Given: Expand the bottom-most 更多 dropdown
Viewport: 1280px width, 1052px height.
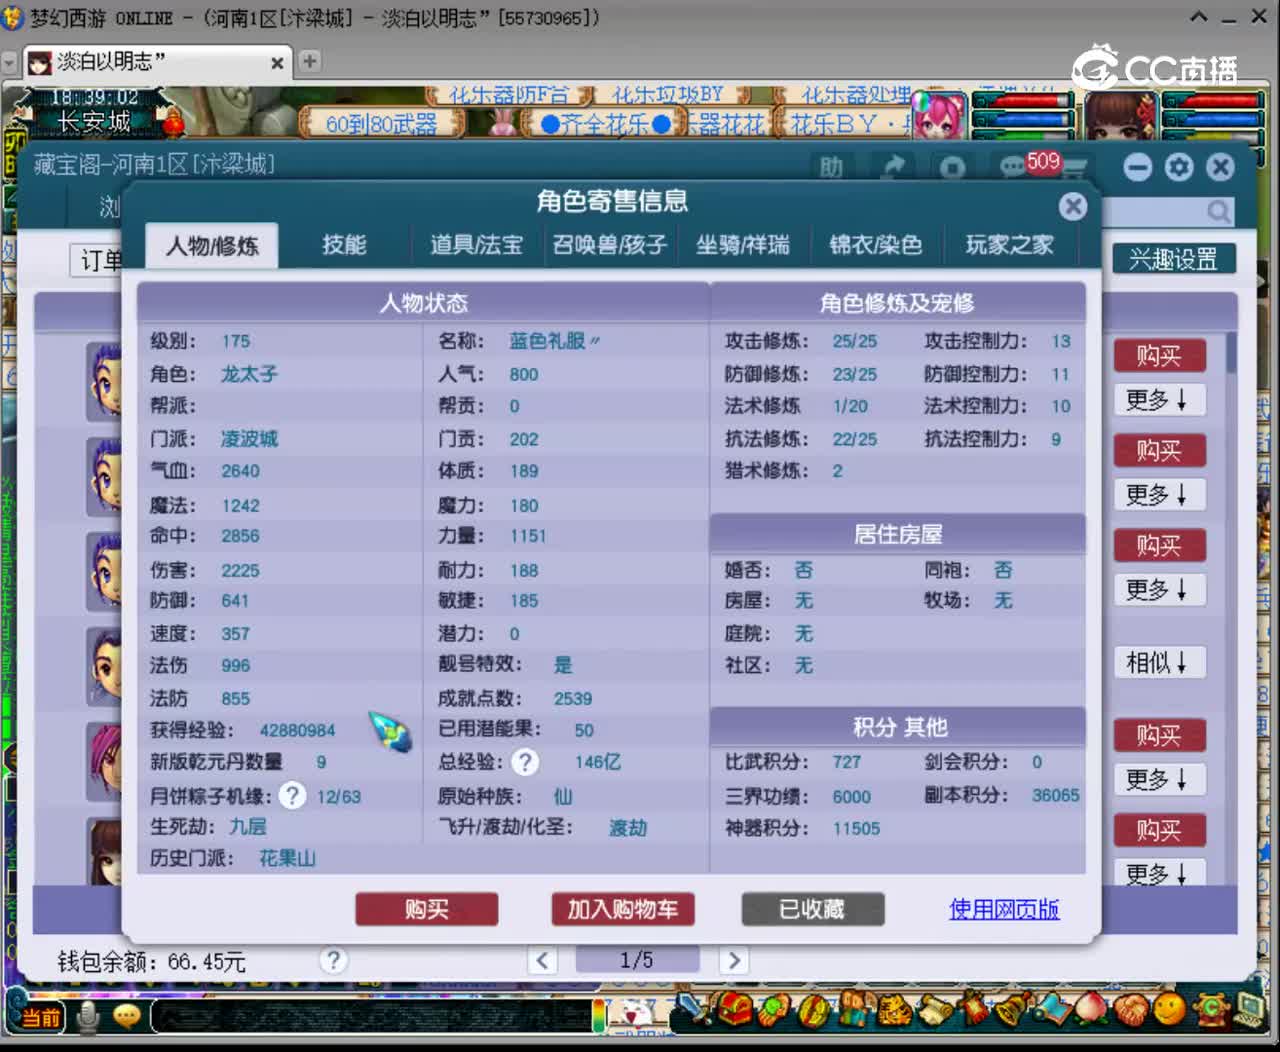Looking at the screenshot, I should [x=1159, y=872].
